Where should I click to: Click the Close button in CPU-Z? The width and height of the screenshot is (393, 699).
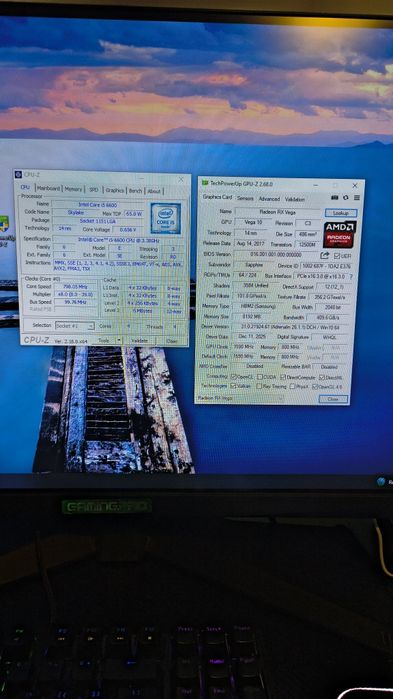pos(172,341)
